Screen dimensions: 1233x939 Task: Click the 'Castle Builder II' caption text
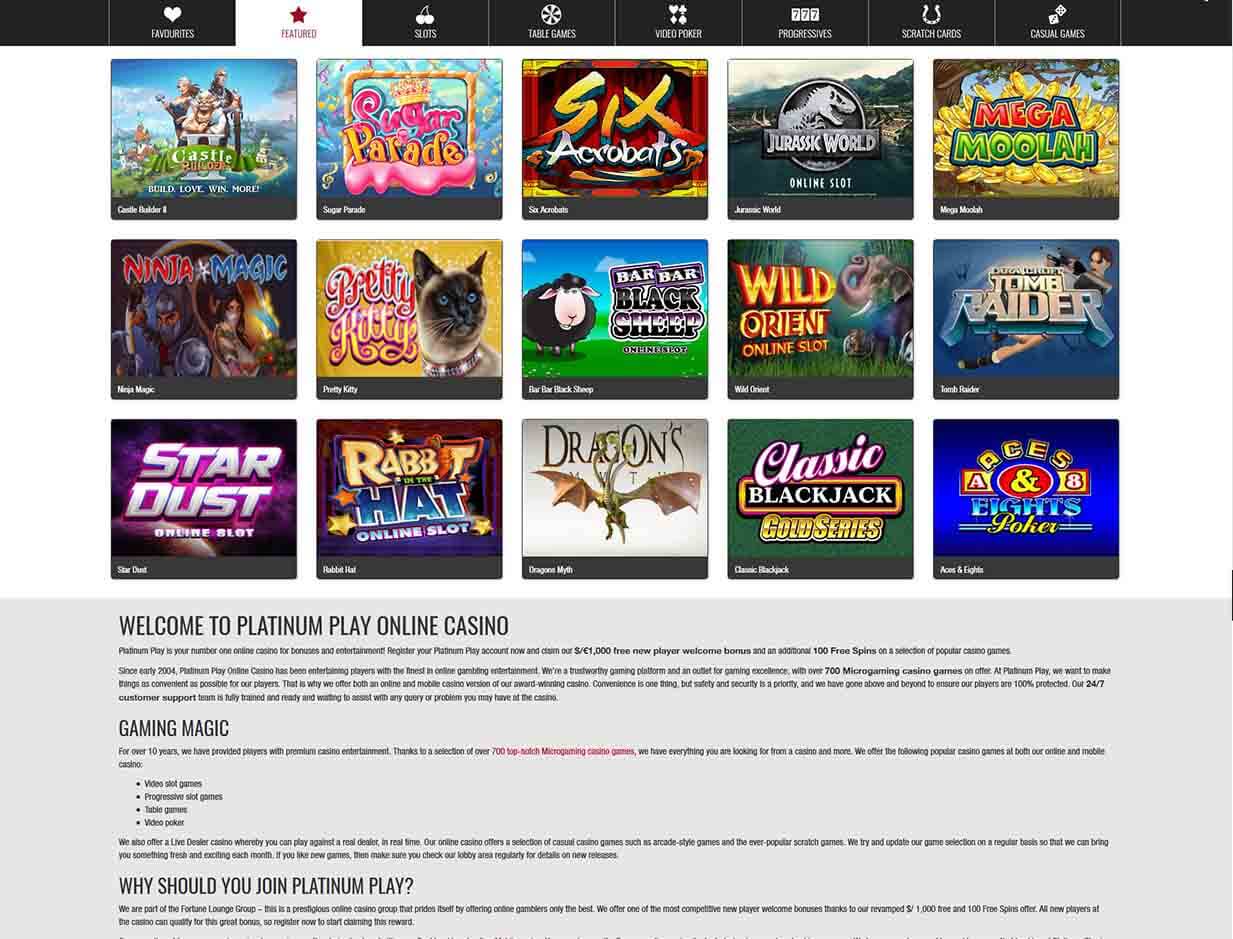pos(142,210)
